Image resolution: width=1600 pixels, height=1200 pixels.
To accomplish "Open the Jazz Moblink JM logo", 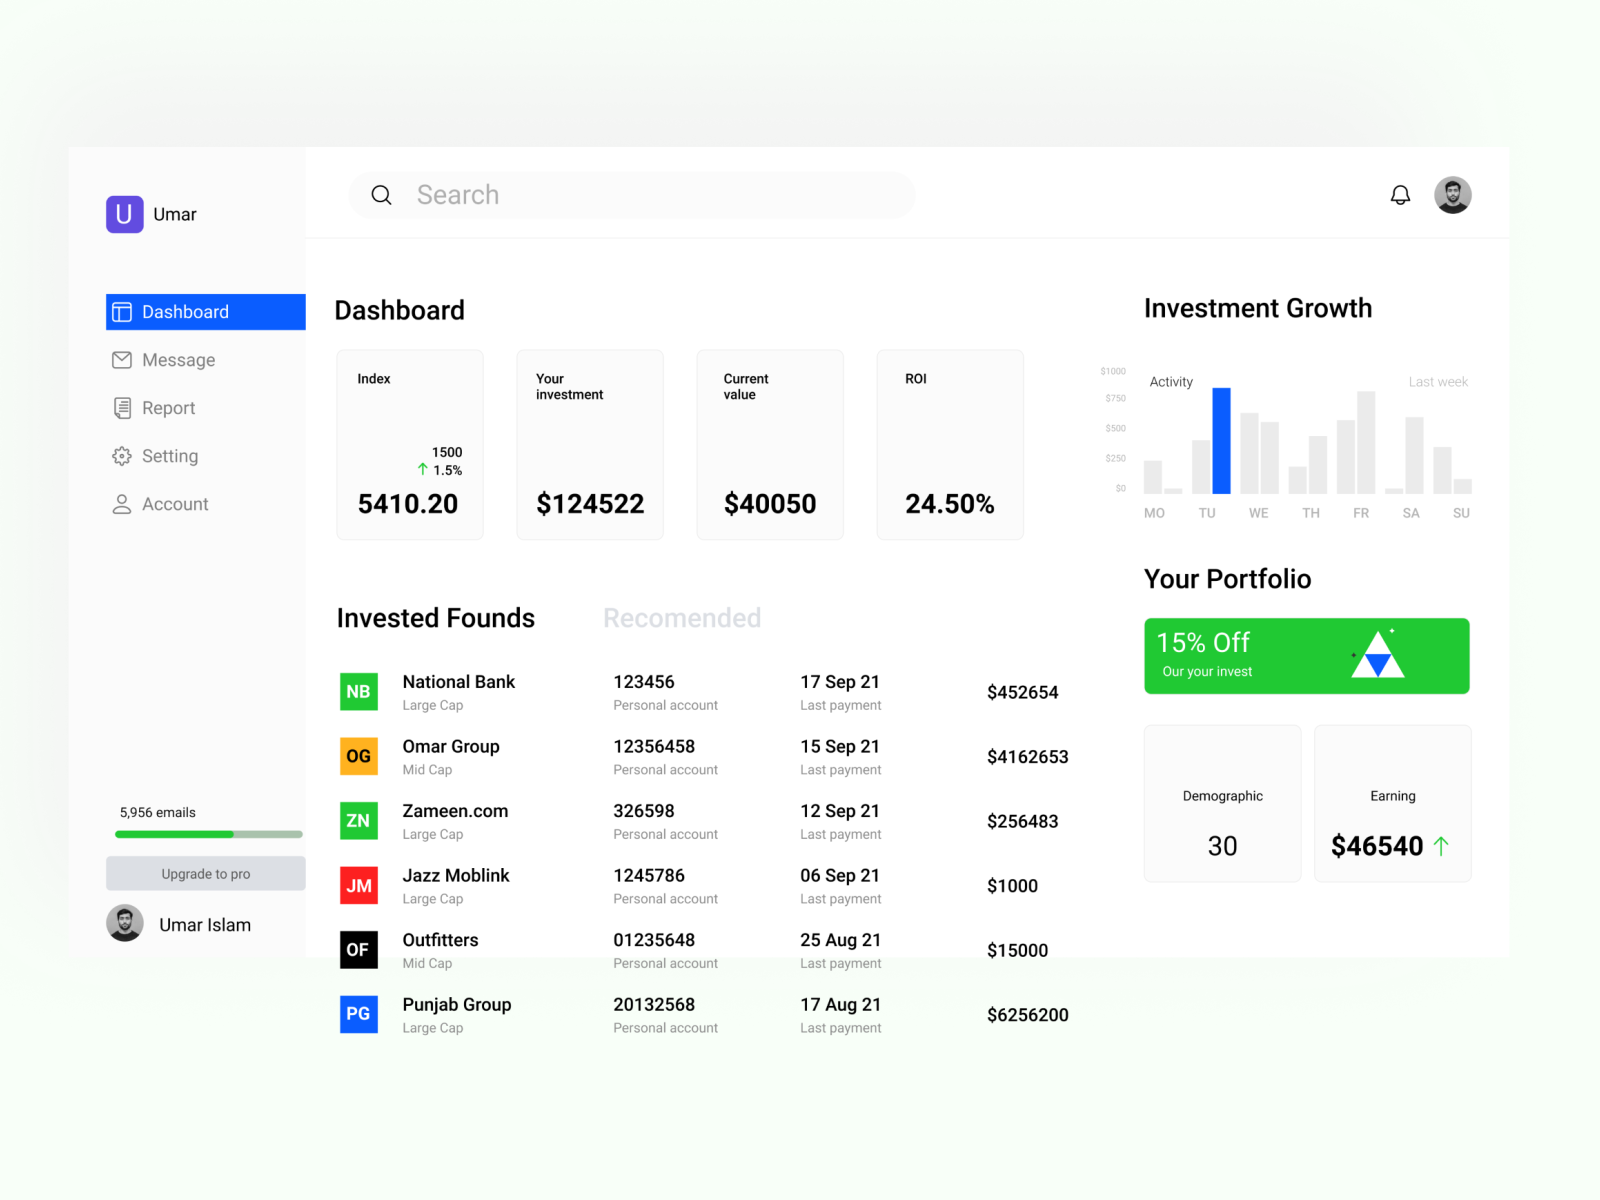I will click(x=358, y=886).
